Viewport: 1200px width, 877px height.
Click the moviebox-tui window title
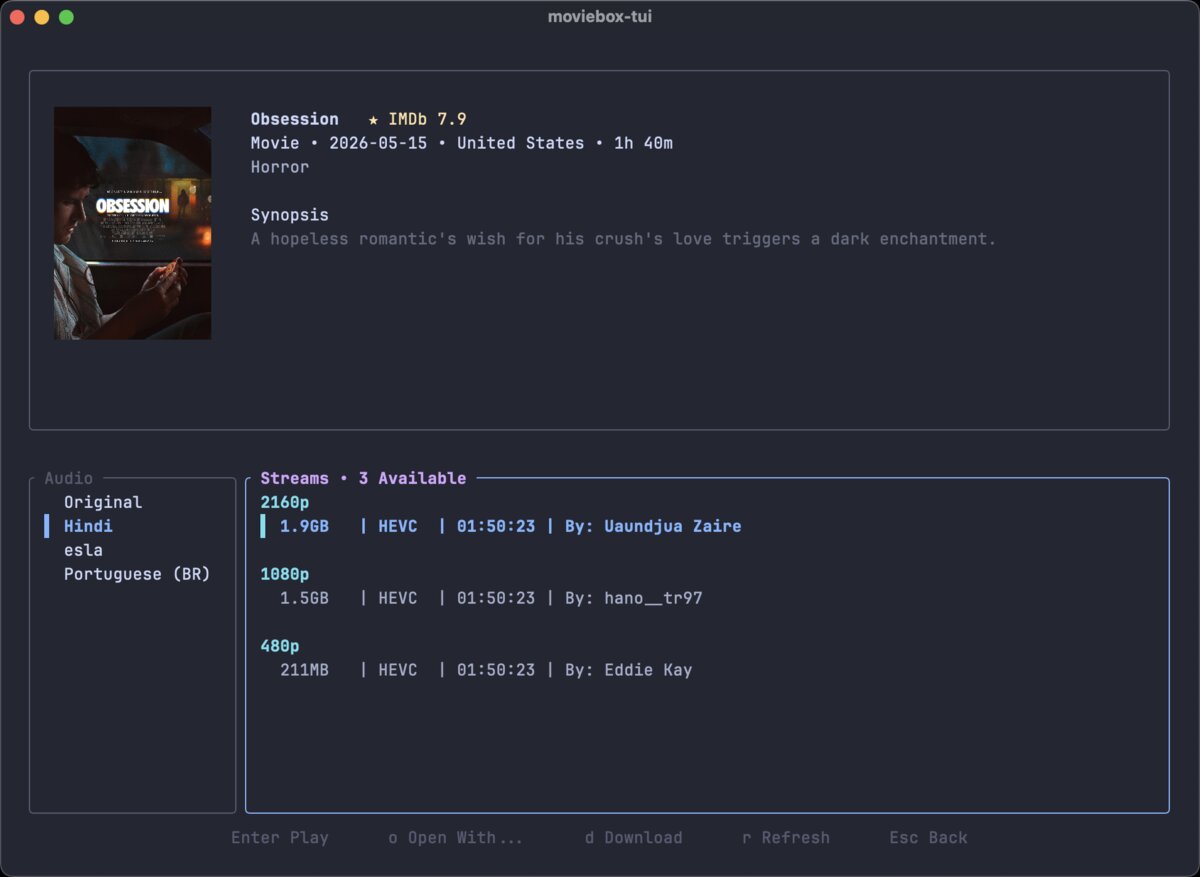click(x=600, y=16)
